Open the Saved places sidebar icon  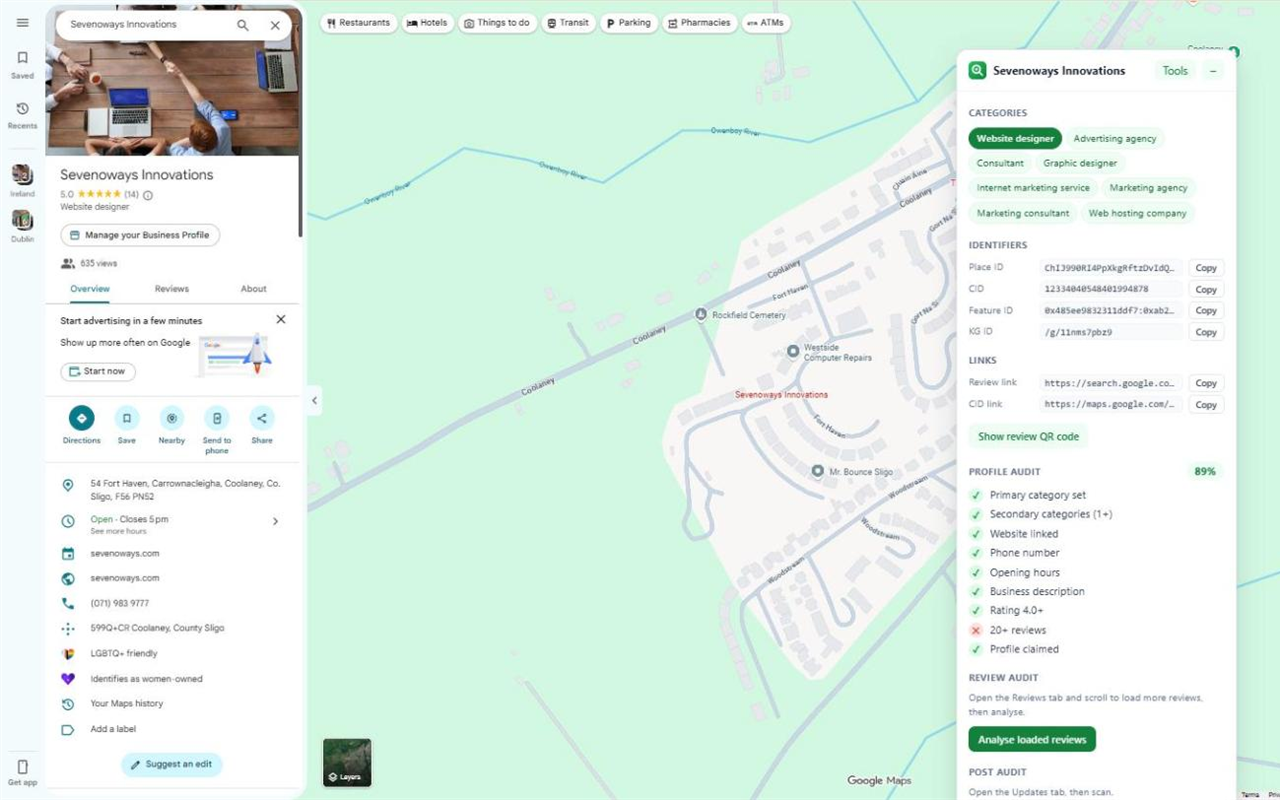pyautogui.click(x=22, y=64)
